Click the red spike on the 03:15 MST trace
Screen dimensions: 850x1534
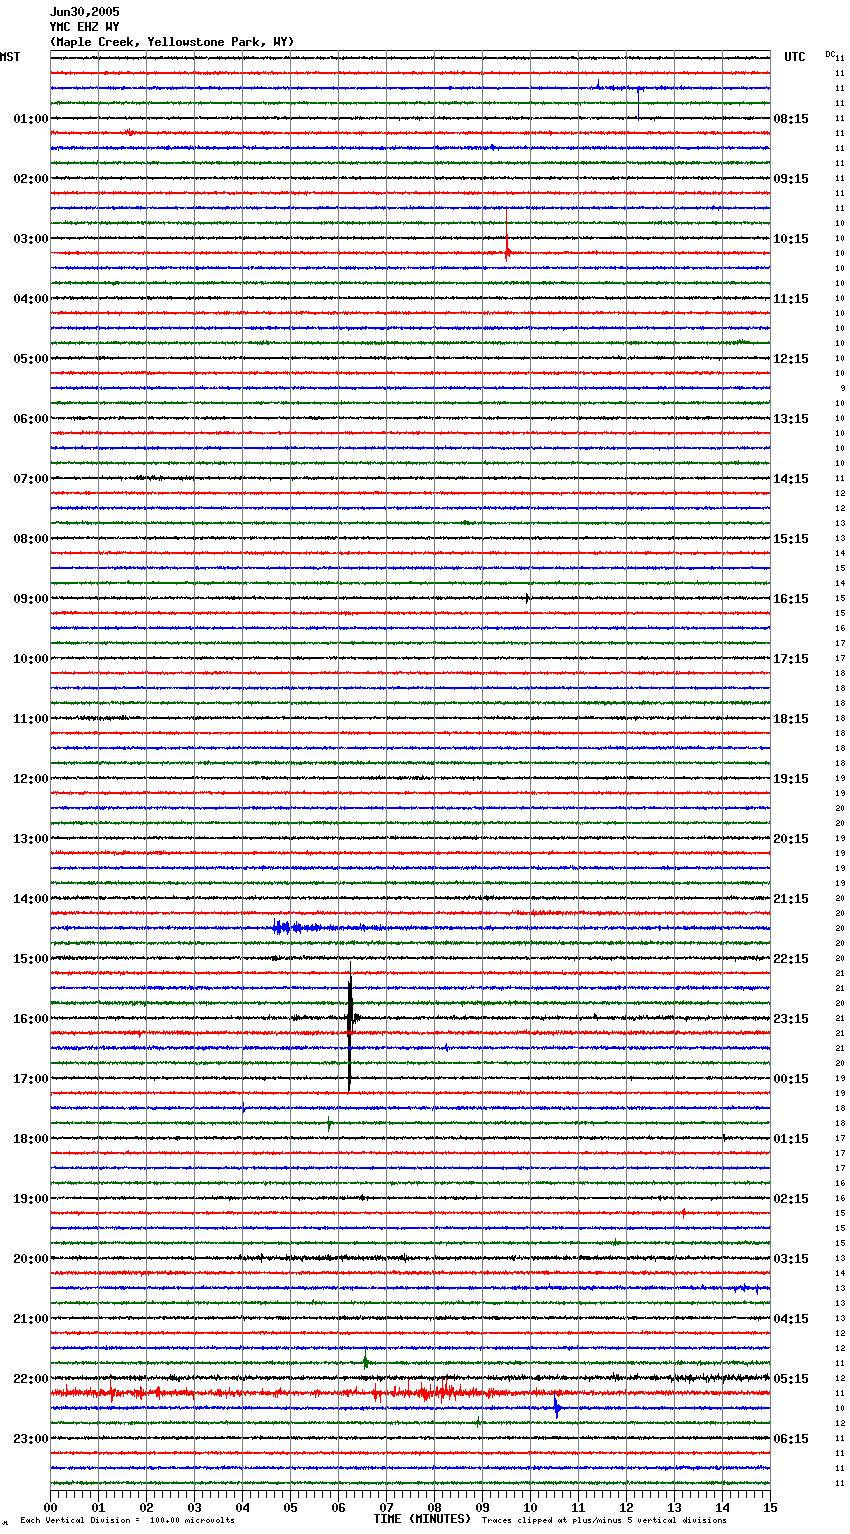pos(507,237)
